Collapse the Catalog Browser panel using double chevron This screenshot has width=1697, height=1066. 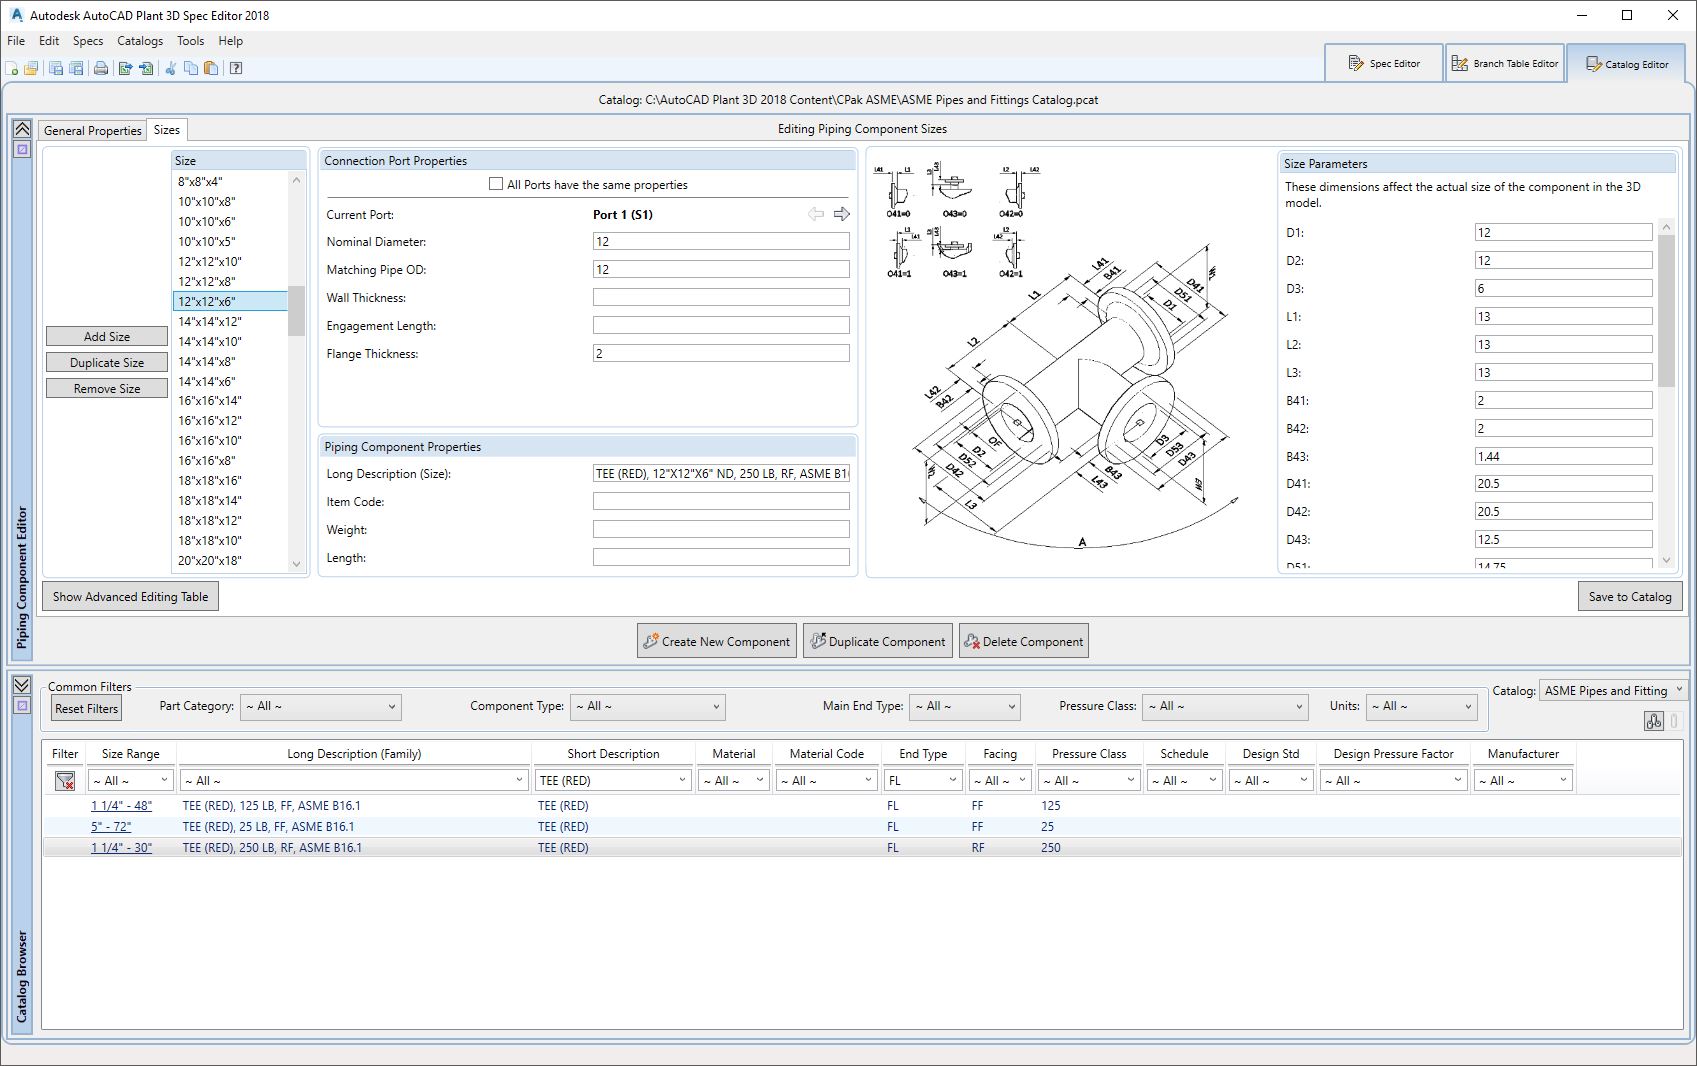21,686
